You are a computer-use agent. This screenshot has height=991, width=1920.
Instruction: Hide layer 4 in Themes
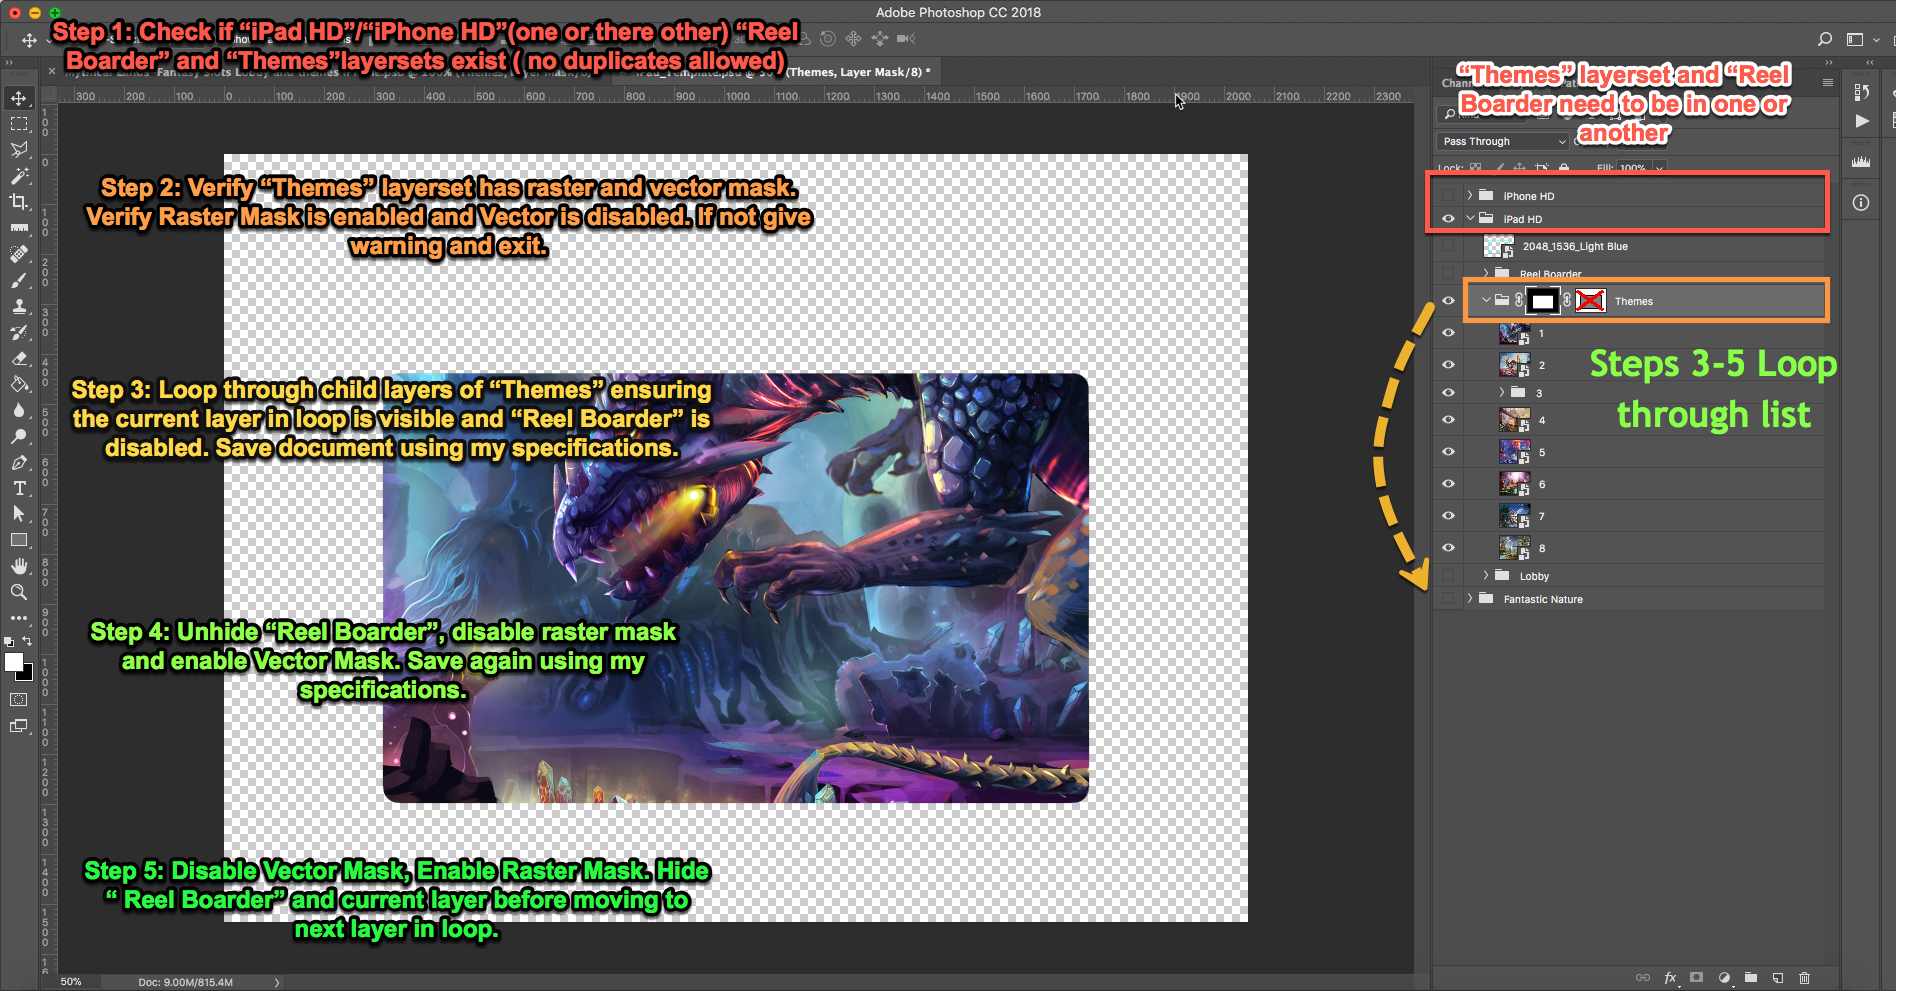tap(1448, 420)
